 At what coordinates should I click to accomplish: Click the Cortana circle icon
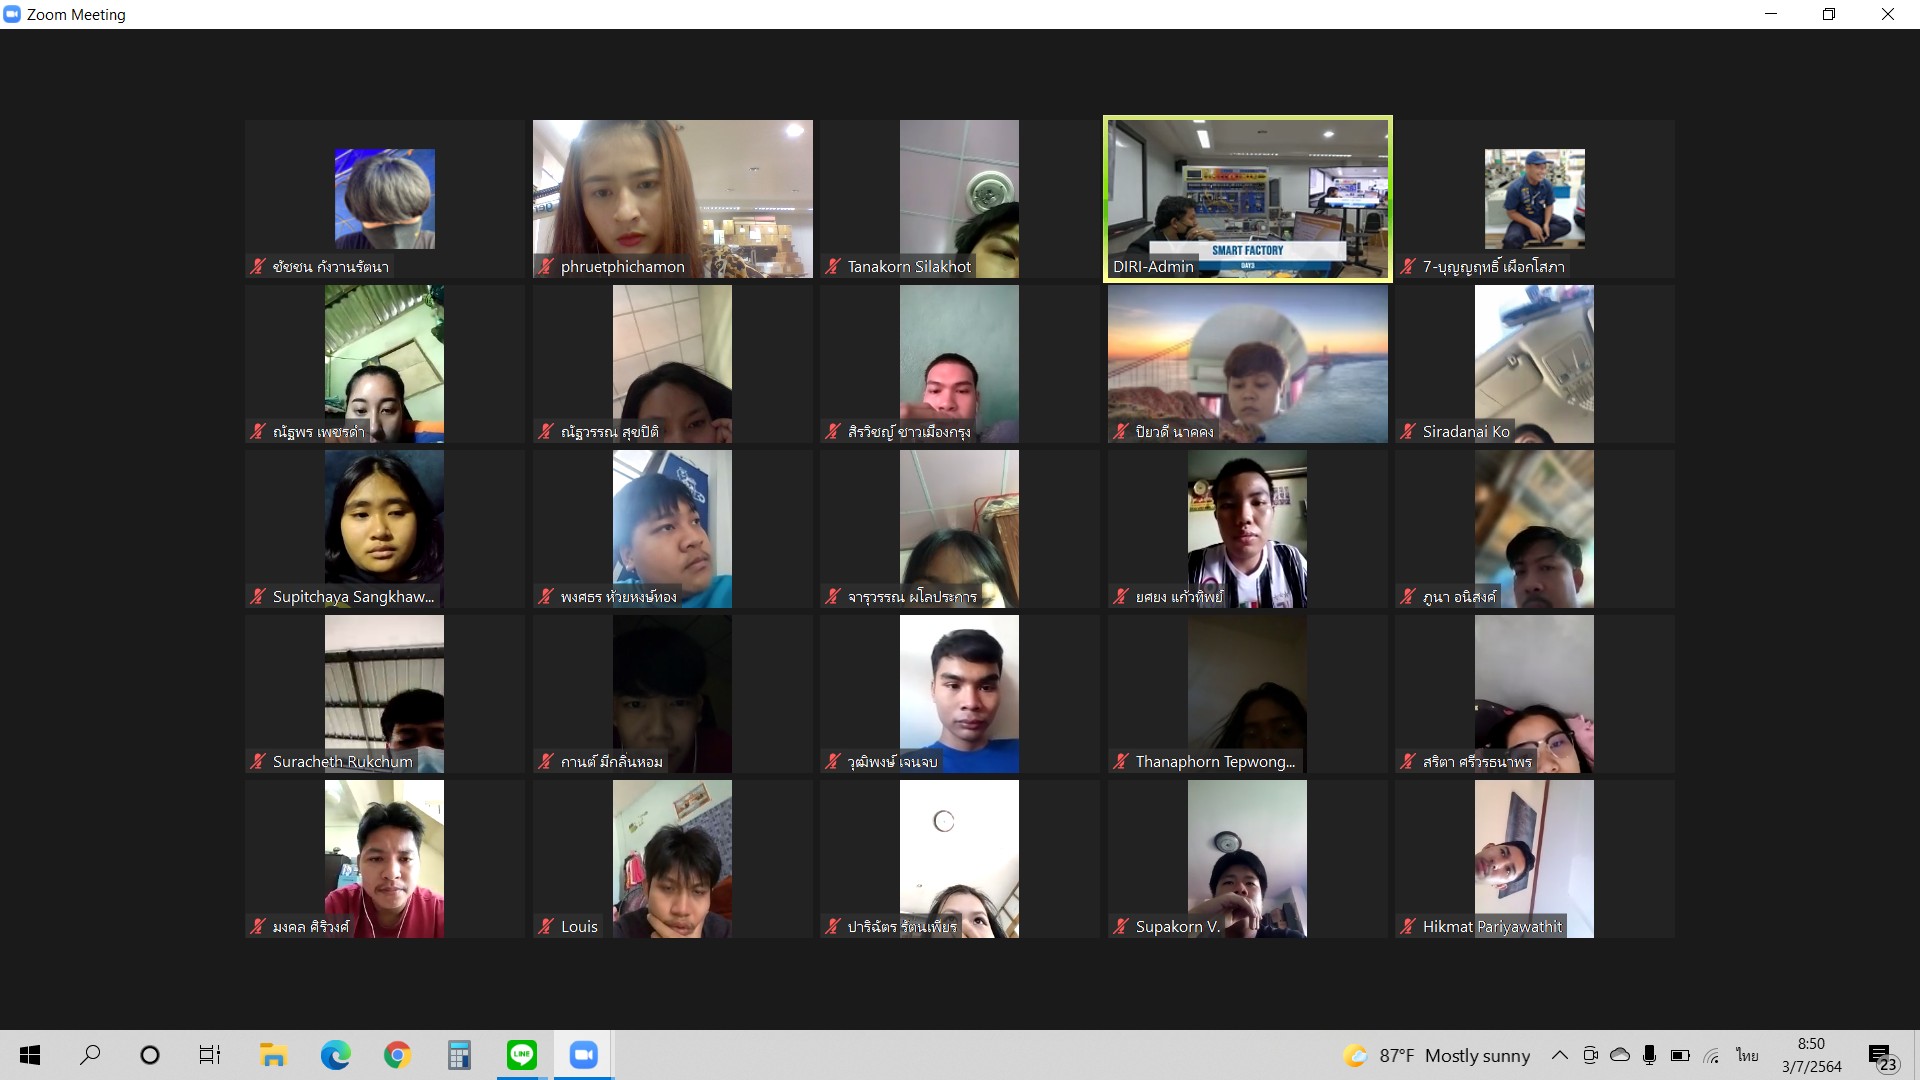pyautogui.click(x=150, y=1055)
